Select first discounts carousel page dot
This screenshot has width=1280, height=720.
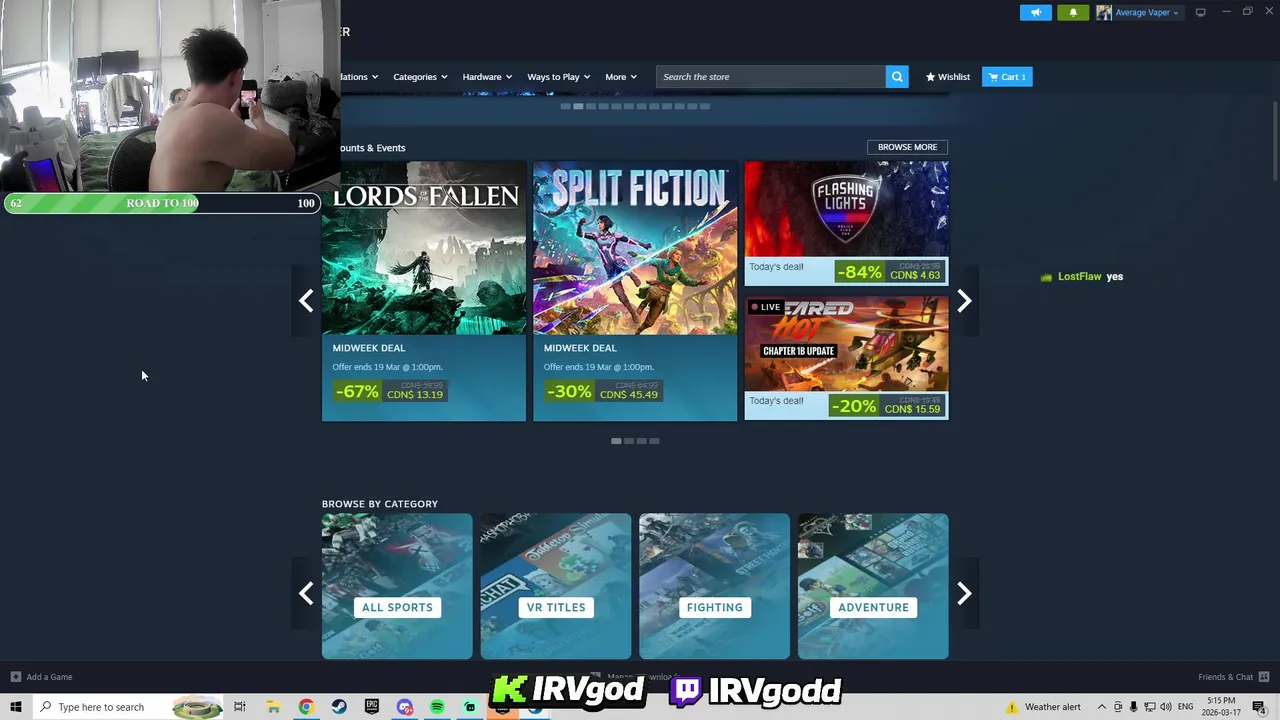pos(616,441)
